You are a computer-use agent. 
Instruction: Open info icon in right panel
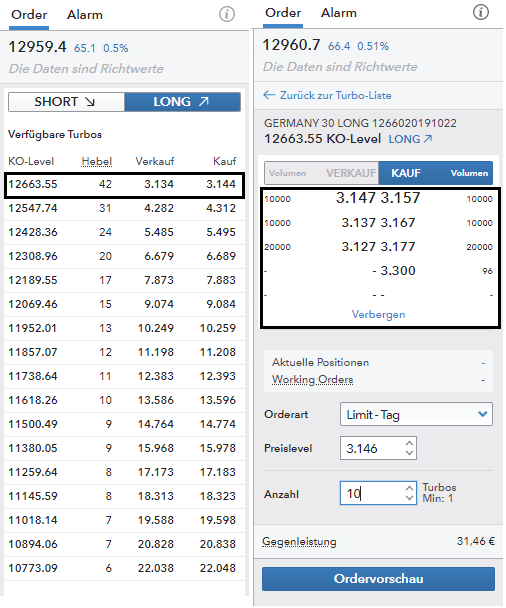[x=481, y=12]
